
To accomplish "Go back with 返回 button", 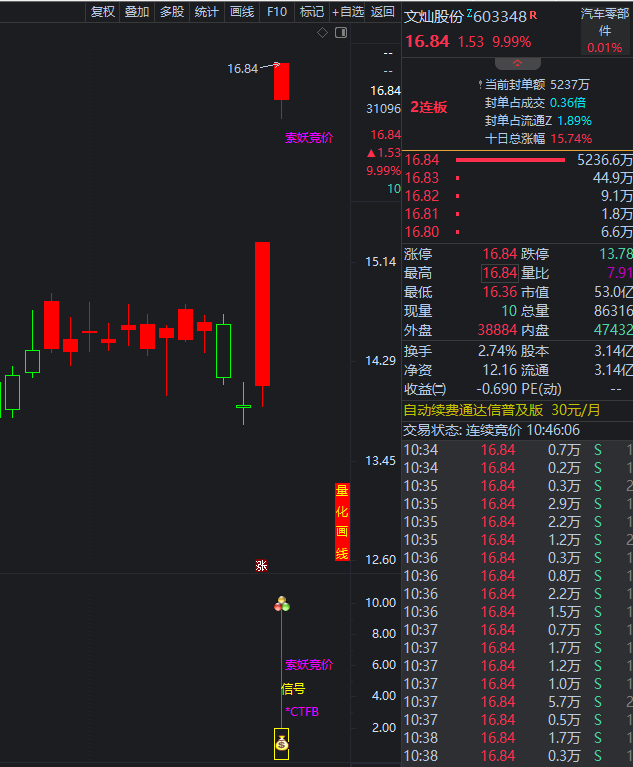I will tap(383, 11).
